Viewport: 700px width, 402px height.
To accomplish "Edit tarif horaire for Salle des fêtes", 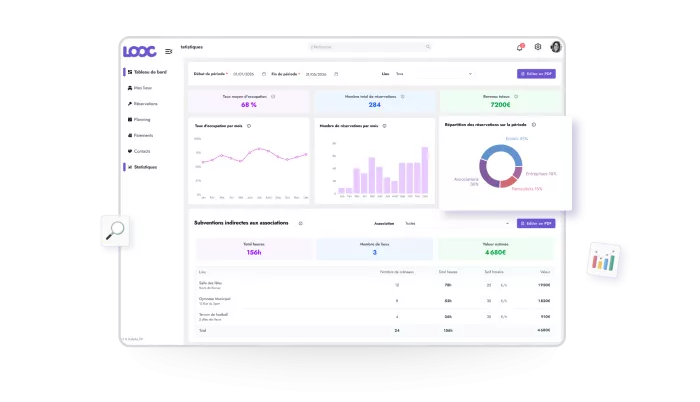I will 489,285.
